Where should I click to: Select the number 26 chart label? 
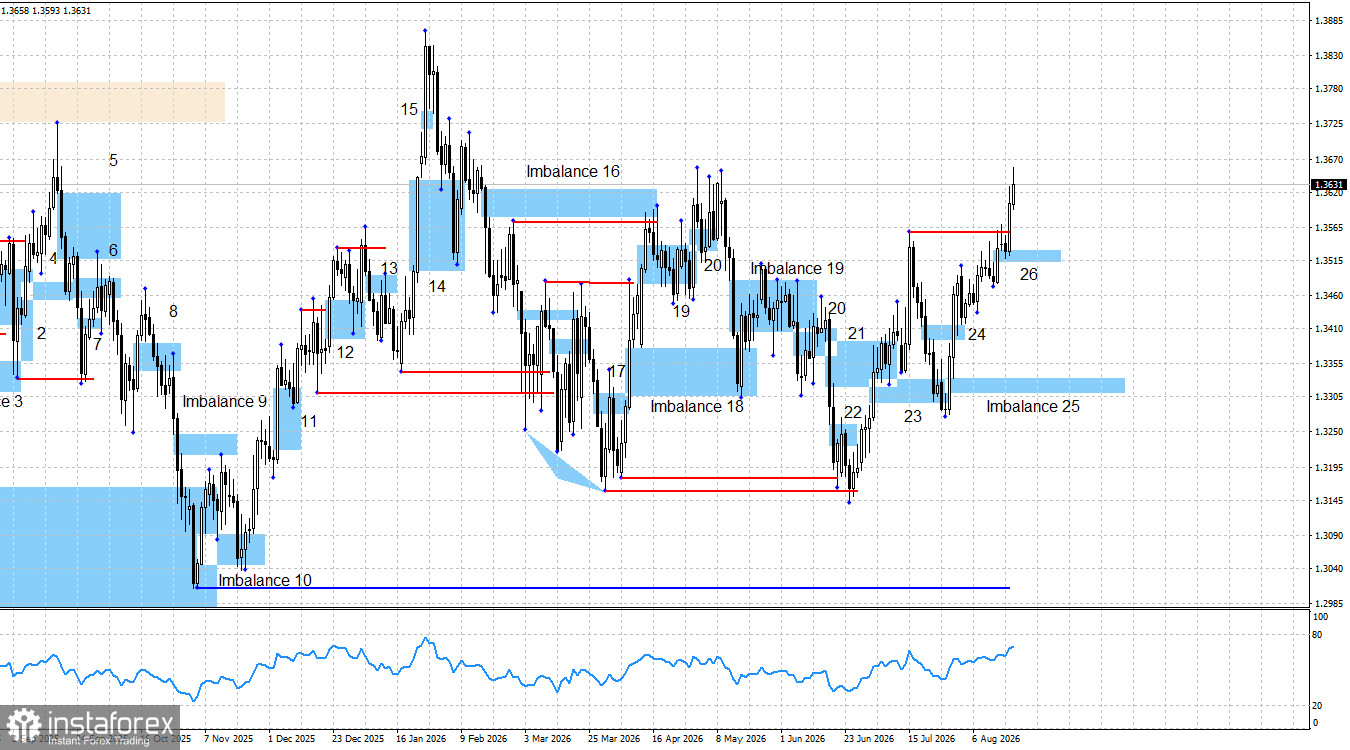coord(1028,274)
